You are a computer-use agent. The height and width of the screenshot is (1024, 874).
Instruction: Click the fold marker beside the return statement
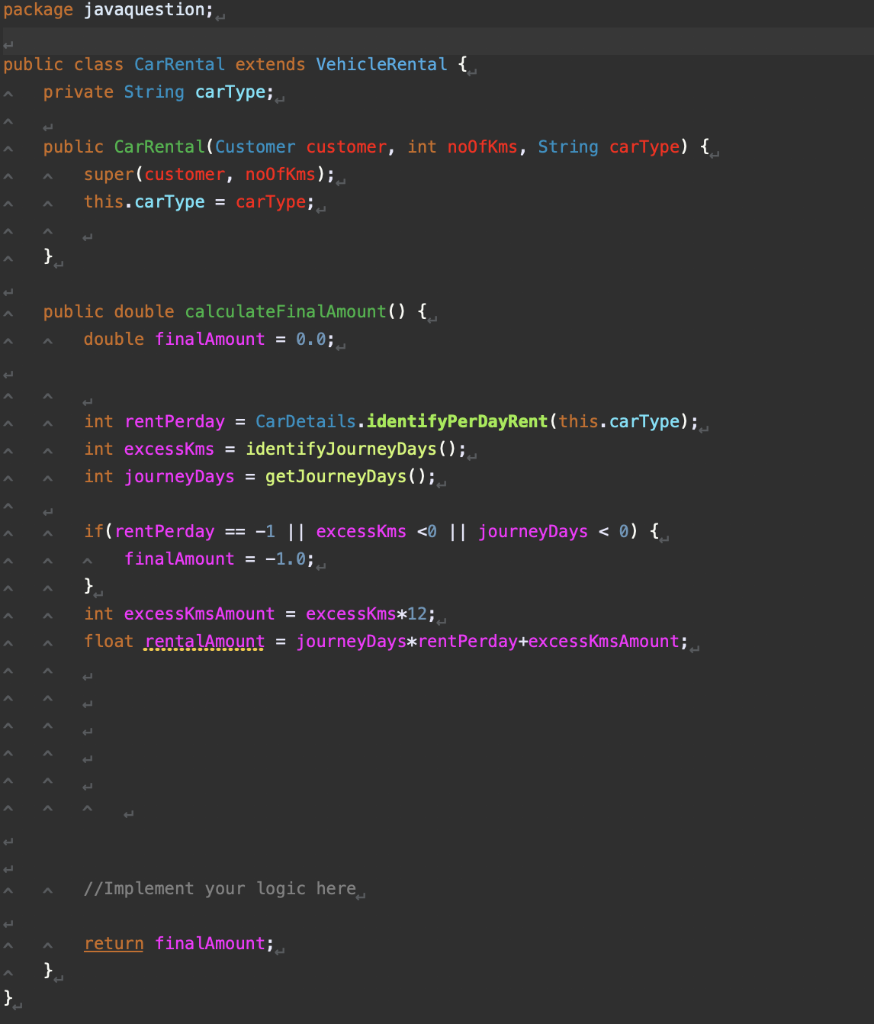(x=47, y=943)
